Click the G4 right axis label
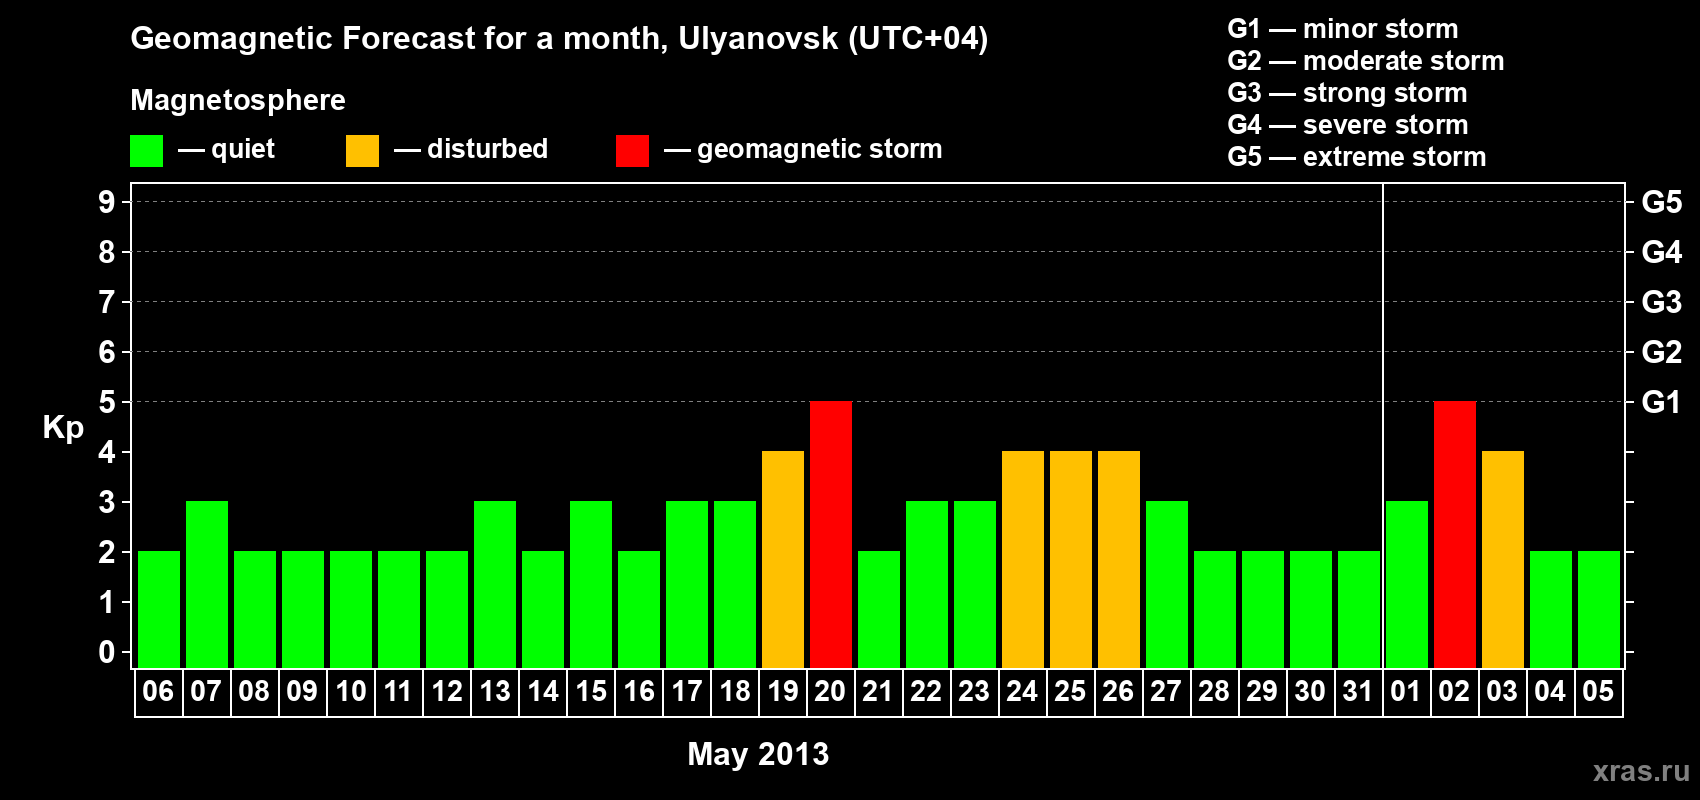The image size is (1700, 800). [x=1662, y=252]
